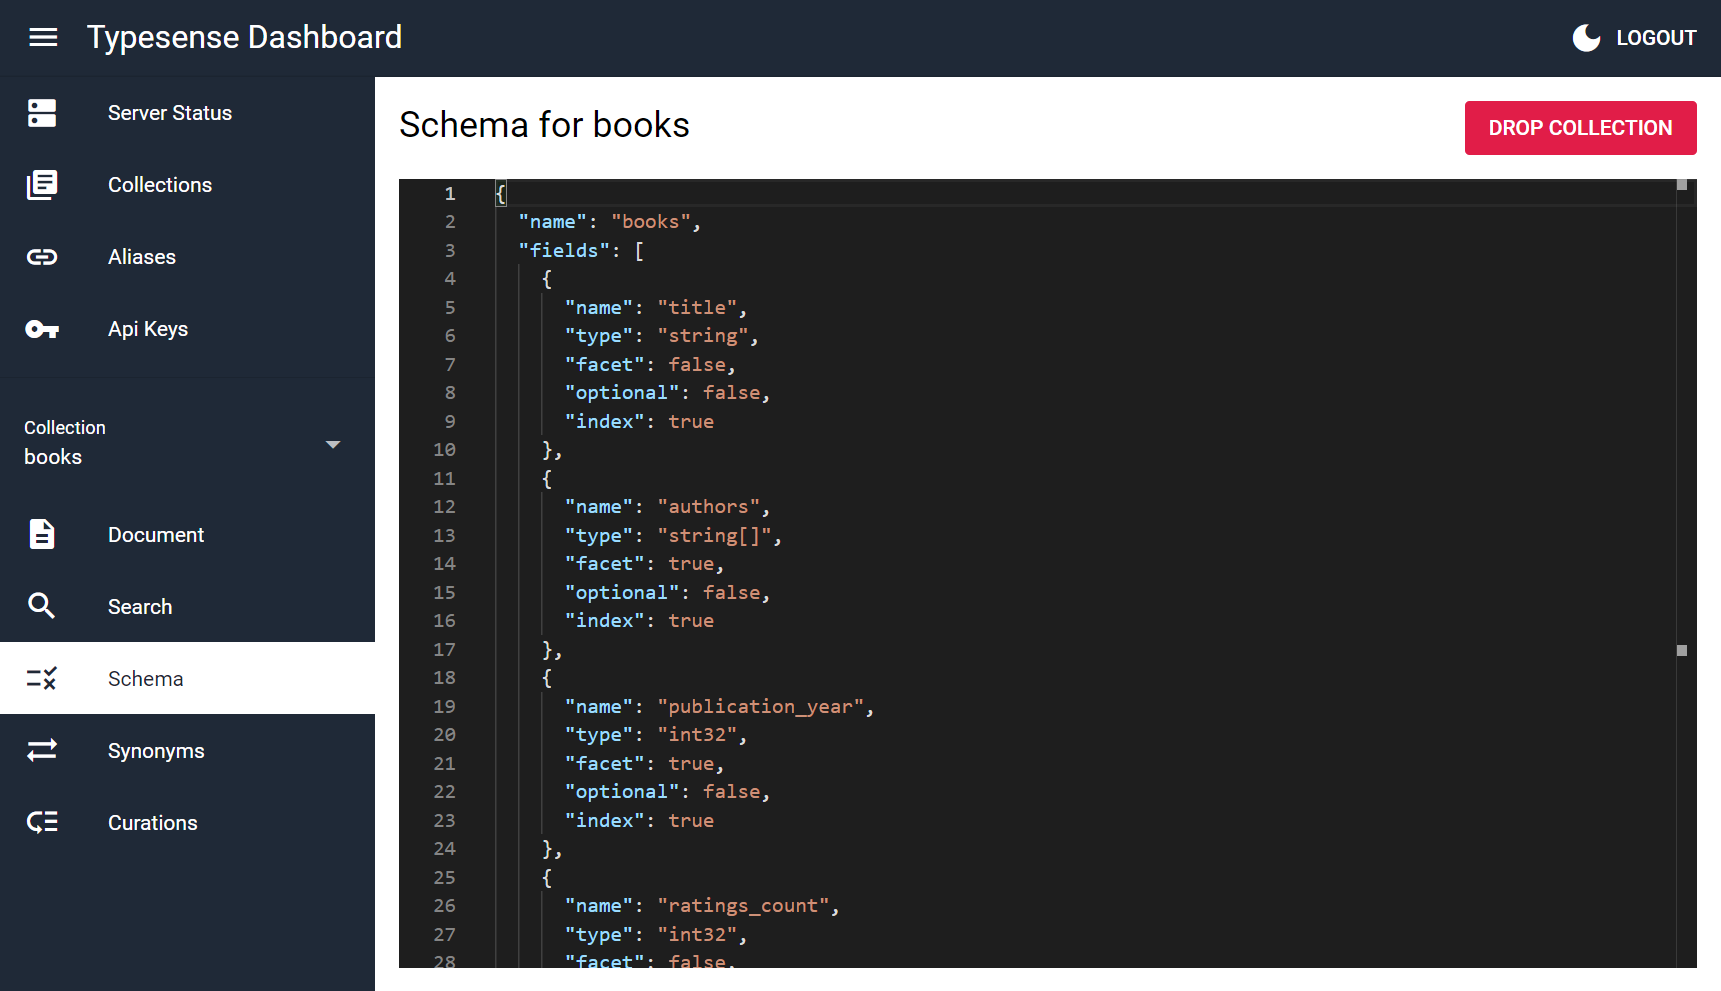Click the "books" name value on line 2

[x=650, y=222]
